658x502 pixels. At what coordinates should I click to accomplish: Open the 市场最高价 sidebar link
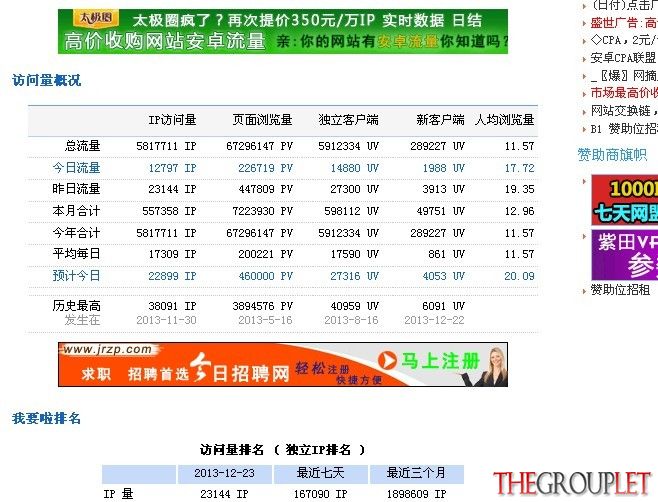point(624,92)
